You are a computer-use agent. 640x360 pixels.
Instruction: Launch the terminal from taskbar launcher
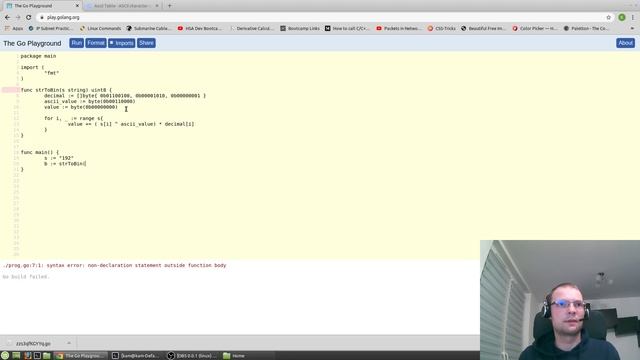click(37, 356)
